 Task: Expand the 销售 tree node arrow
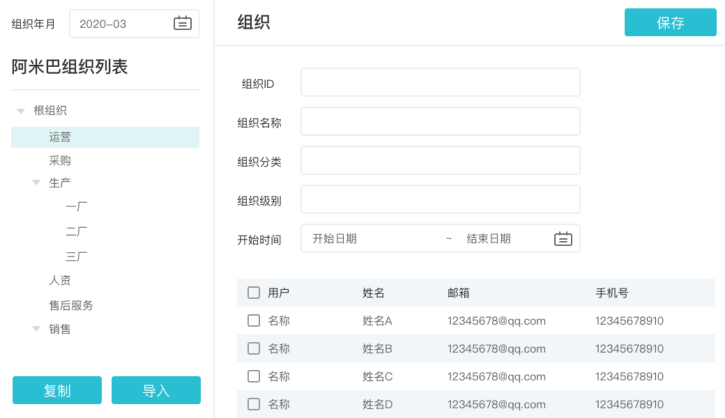click(x=37, y=329)
